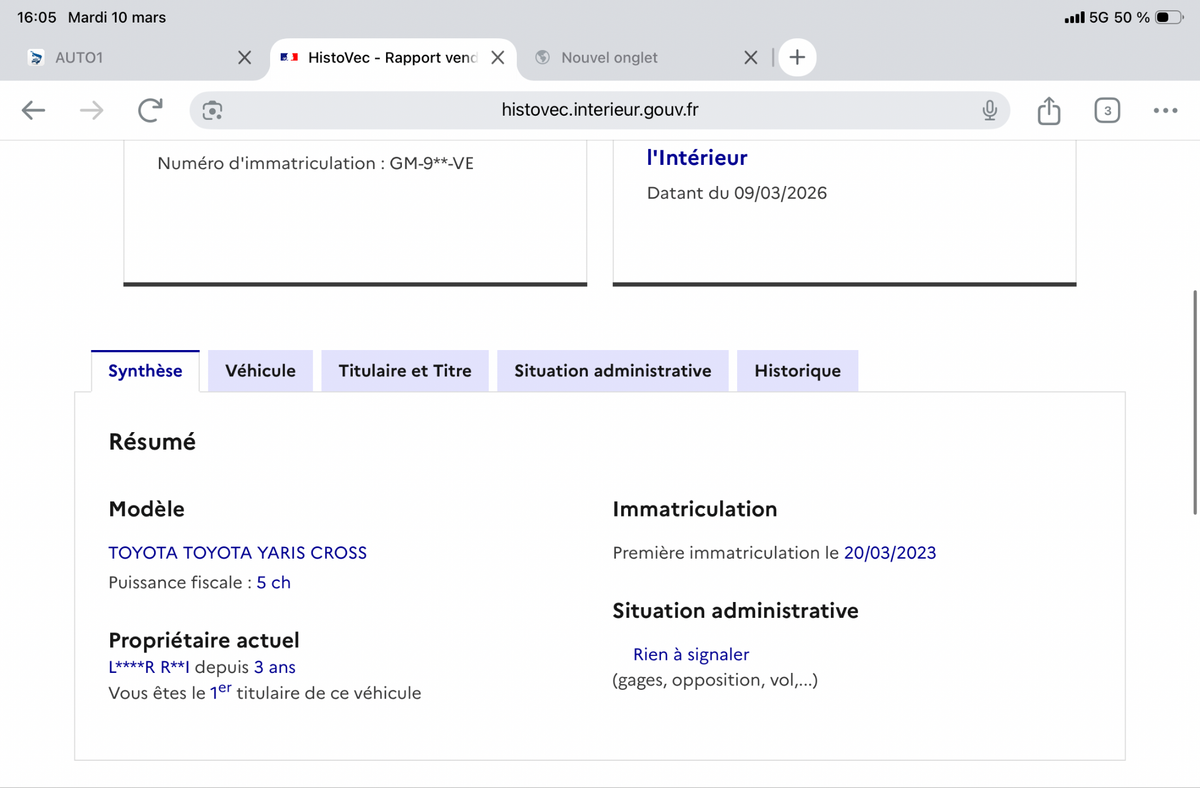Screen dimensions: 1200x788
Task: Open the share sheet icon
Action: 1048,110
